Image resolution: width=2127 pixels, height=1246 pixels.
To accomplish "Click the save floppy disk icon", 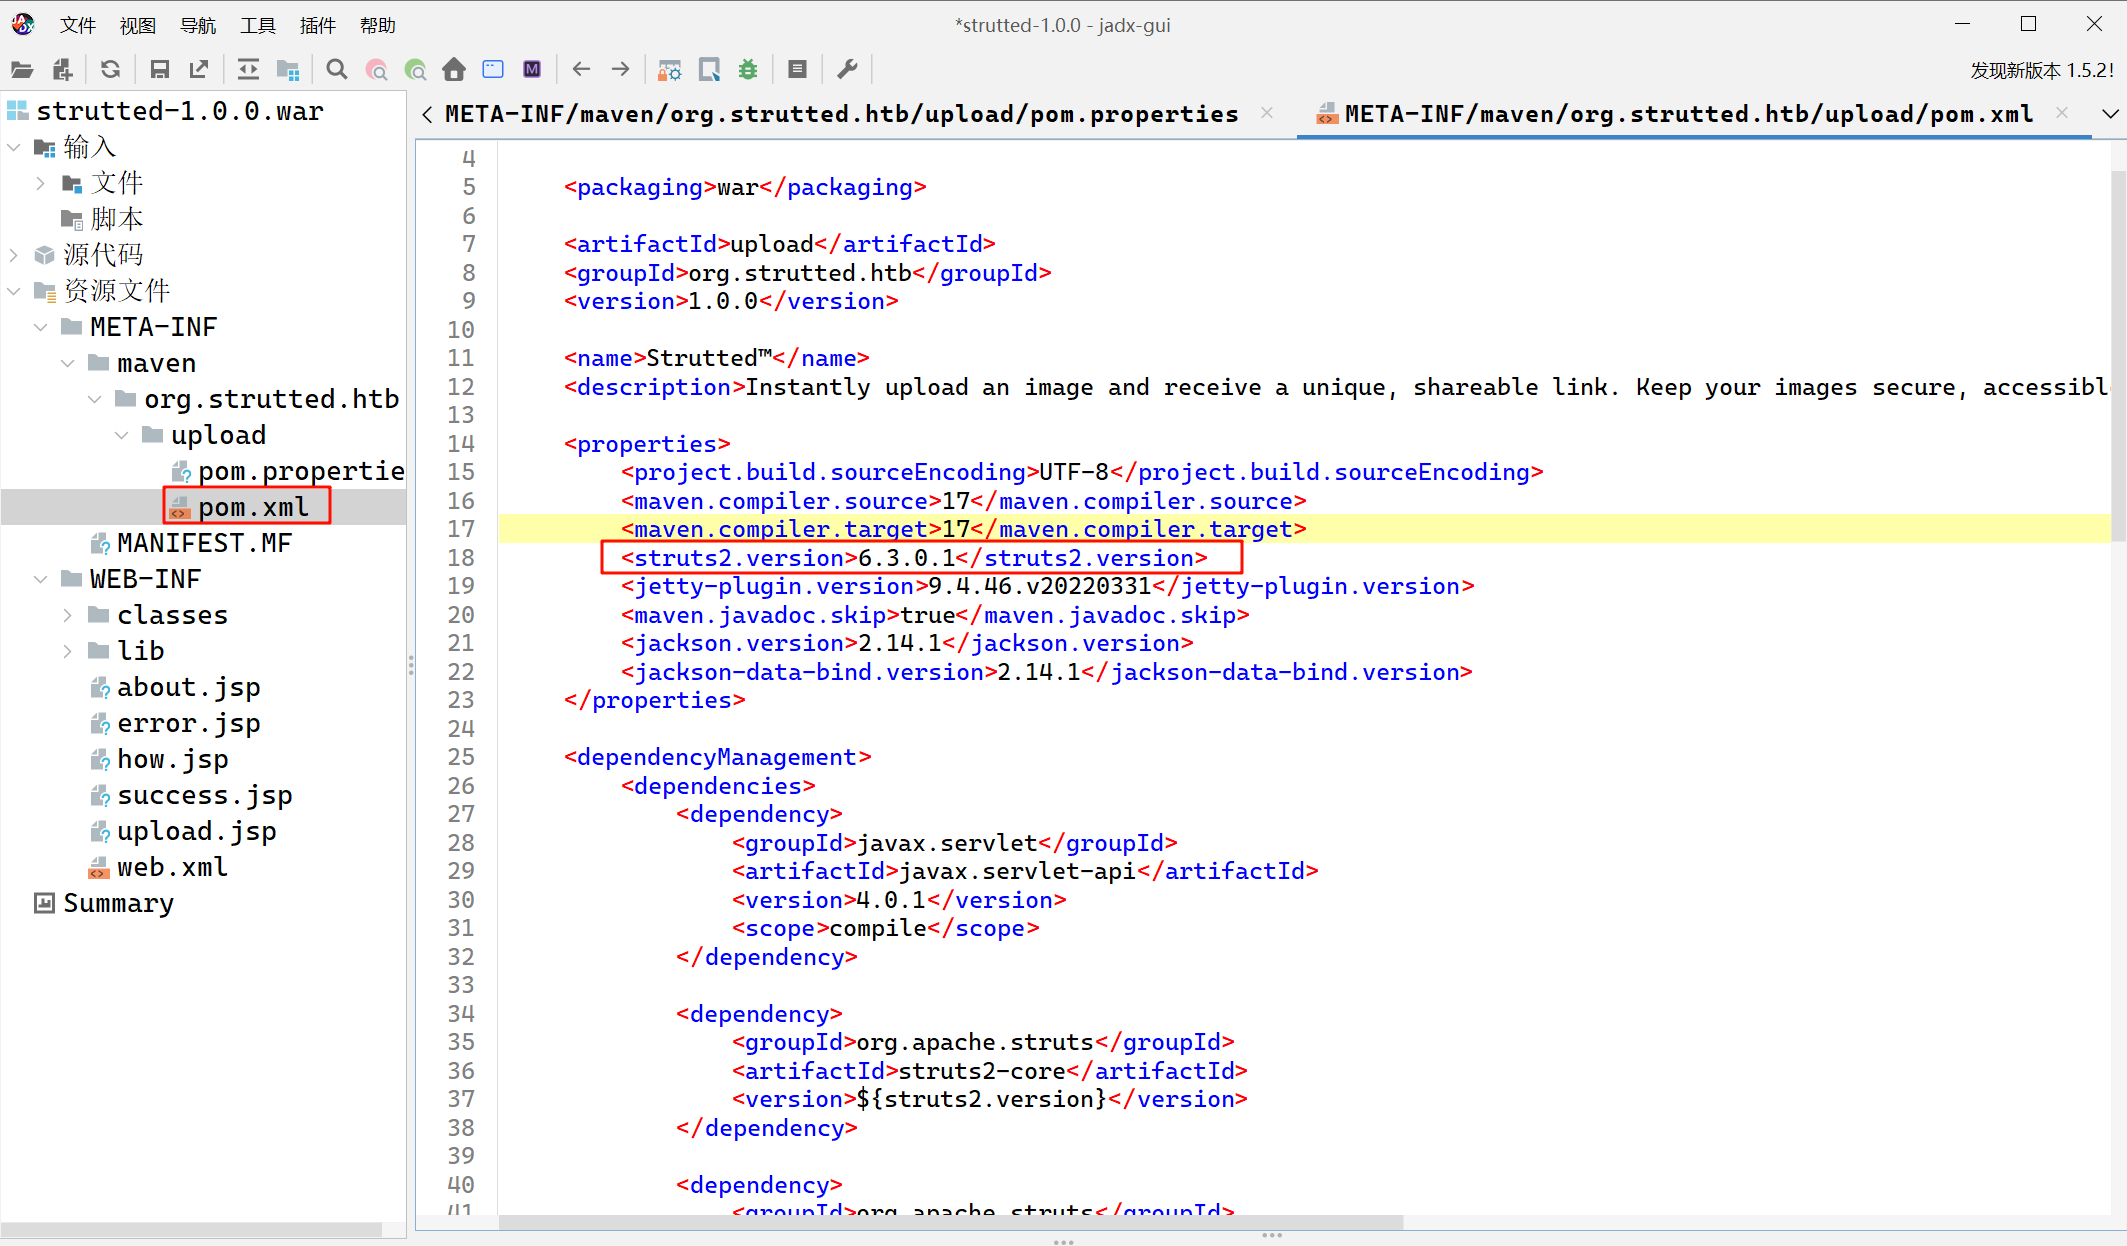I will coord(159,69).
